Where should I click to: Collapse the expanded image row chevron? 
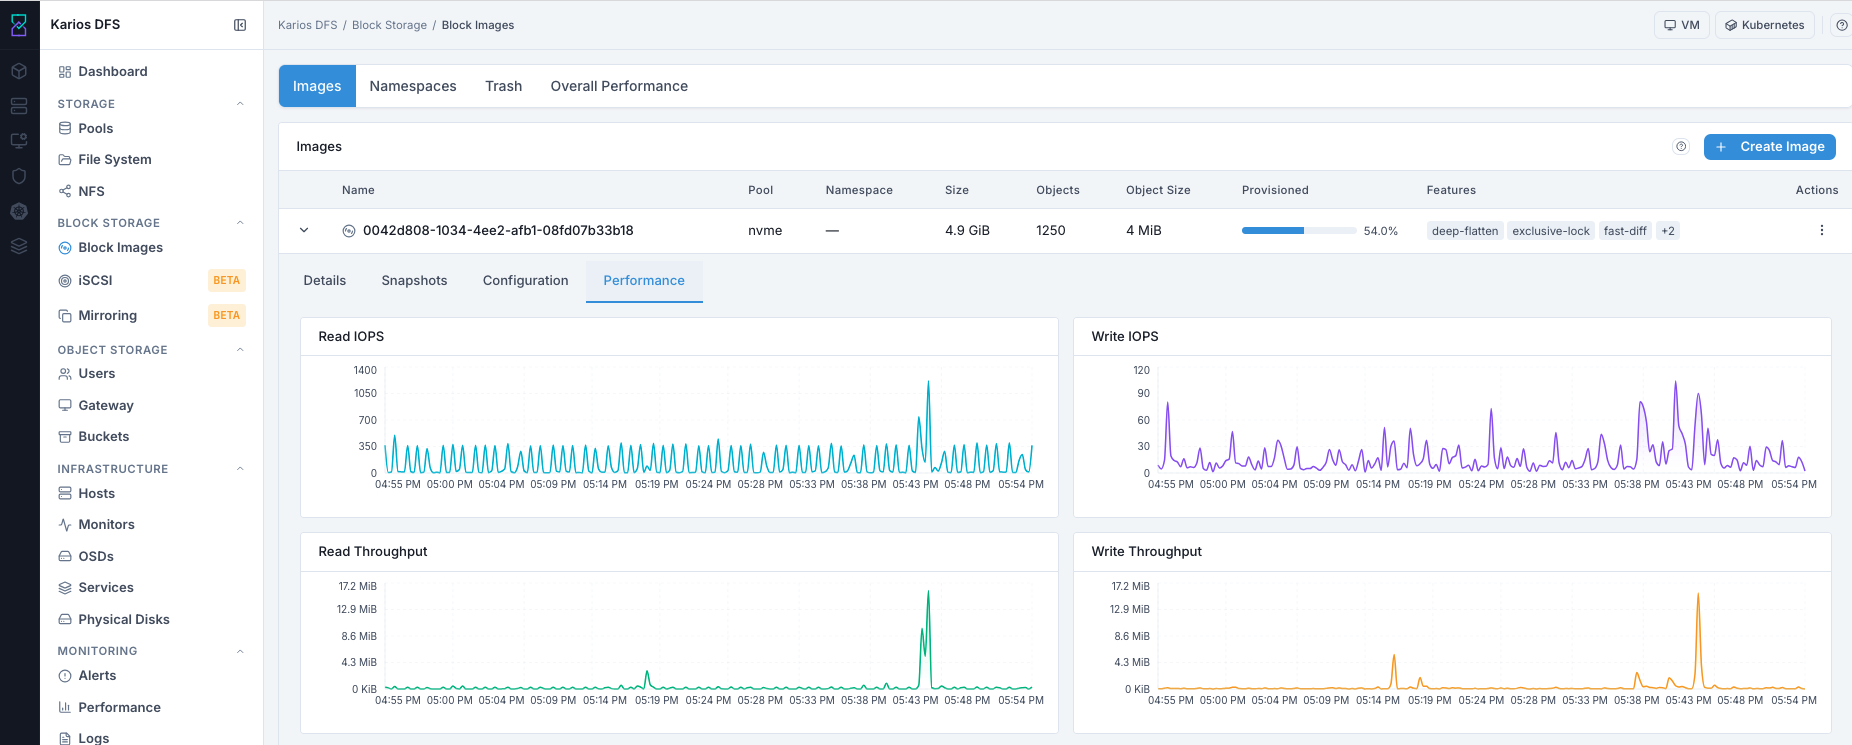[x=304, y=230]
